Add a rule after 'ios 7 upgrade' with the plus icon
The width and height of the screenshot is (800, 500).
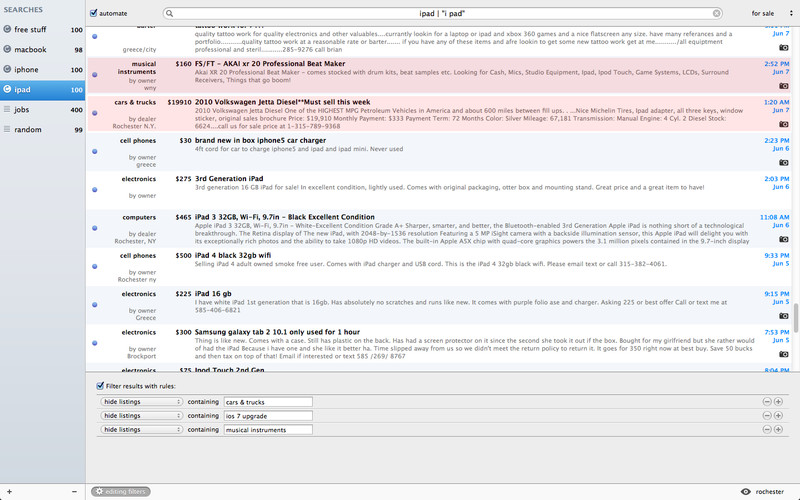tap(778, 415)
